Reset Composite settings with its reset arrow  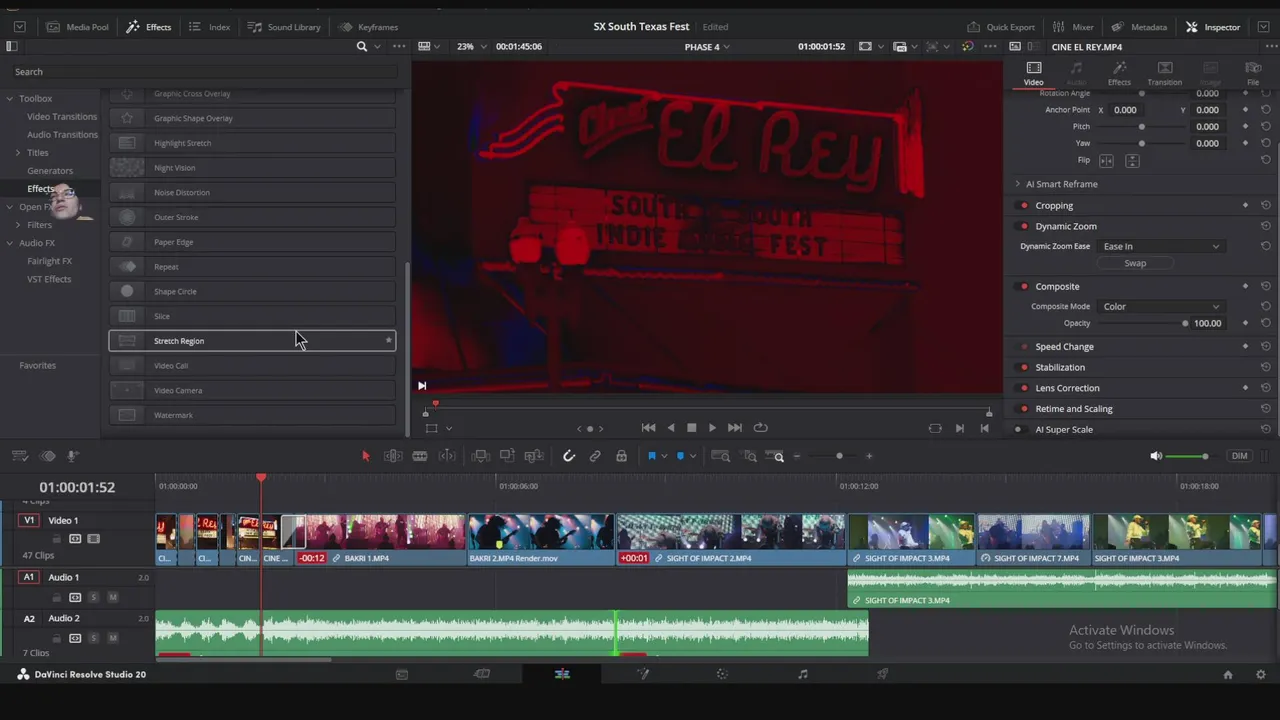click(1266, 286)
